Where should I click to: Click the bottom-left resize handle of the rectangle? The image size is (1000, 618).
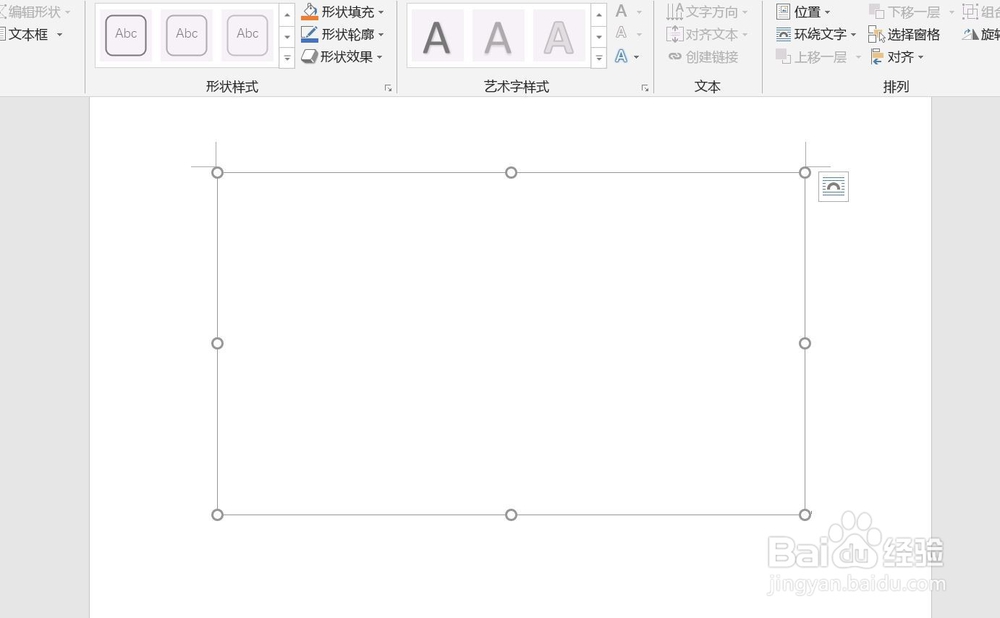point(217,515)
